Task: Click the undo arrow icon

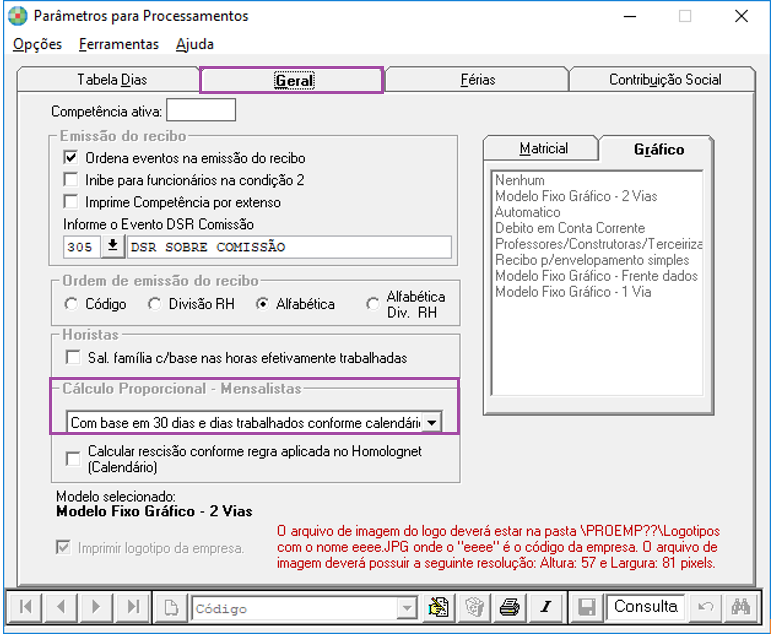Action: coord(705,607)
